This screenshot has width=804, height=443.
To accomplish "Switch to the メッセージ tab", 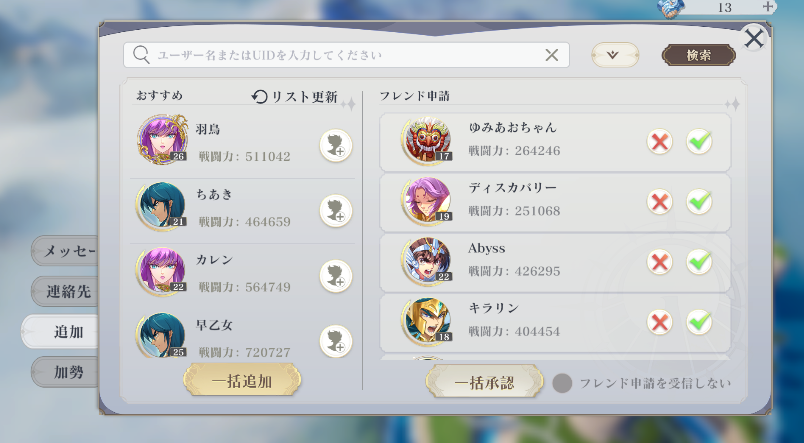I will tap(65, 251).
